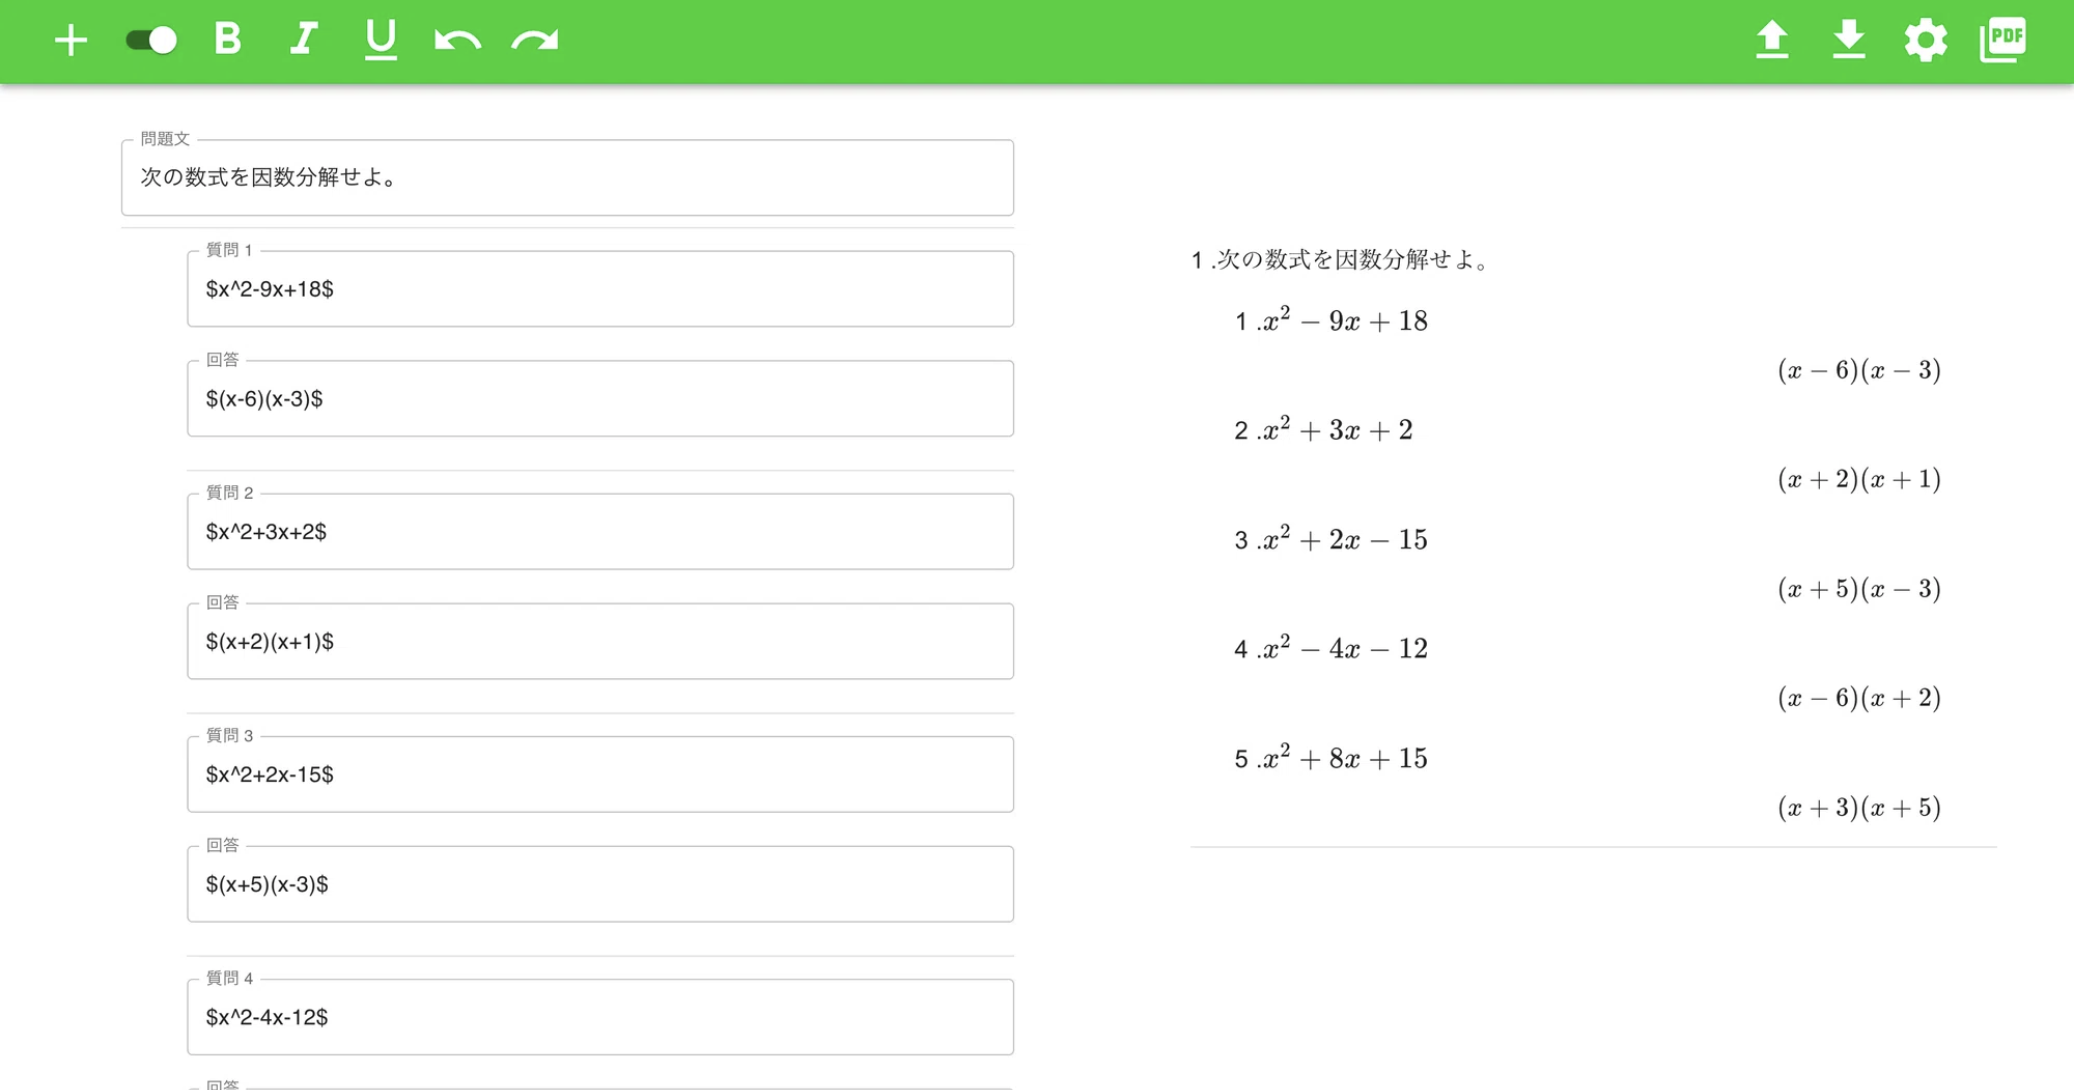Select the answer (x+2)(x+1) in the preview
2076x1090 pixels.
point(1860,479)
